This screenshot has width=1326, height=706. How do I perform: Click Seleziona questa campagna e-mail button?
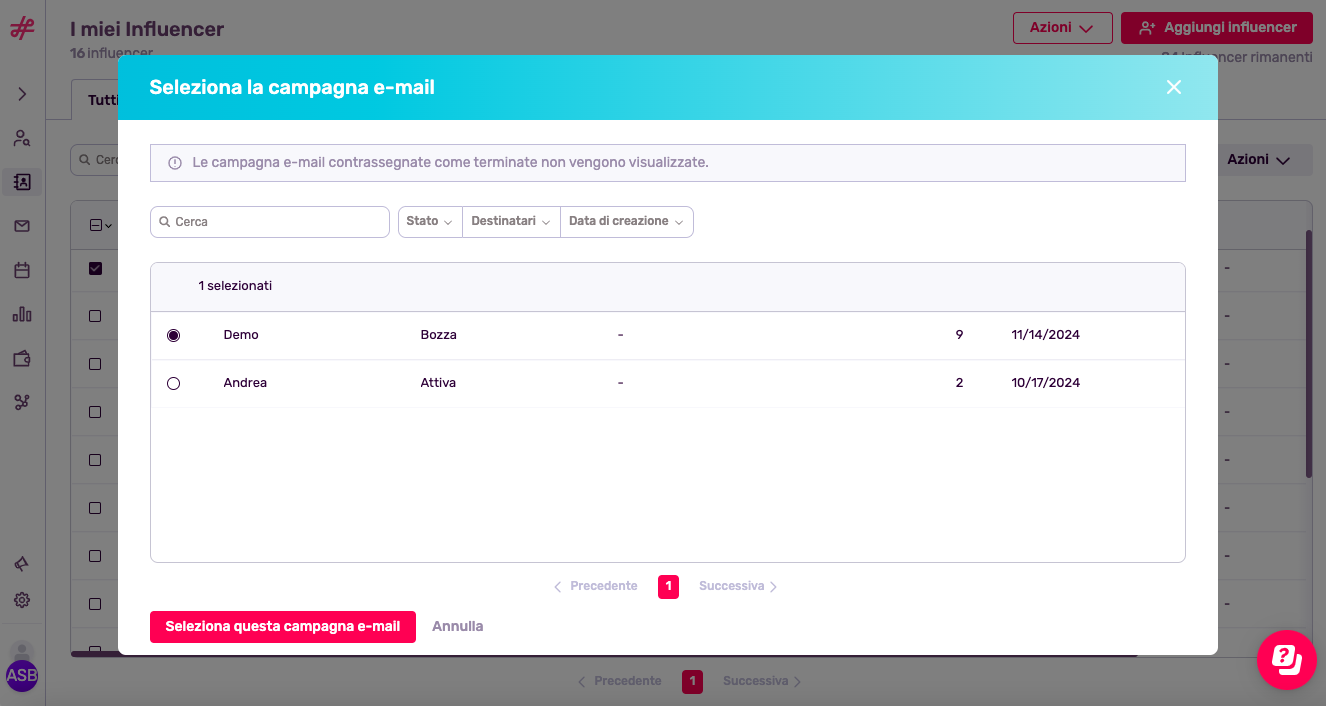click(x=283, y=627)
